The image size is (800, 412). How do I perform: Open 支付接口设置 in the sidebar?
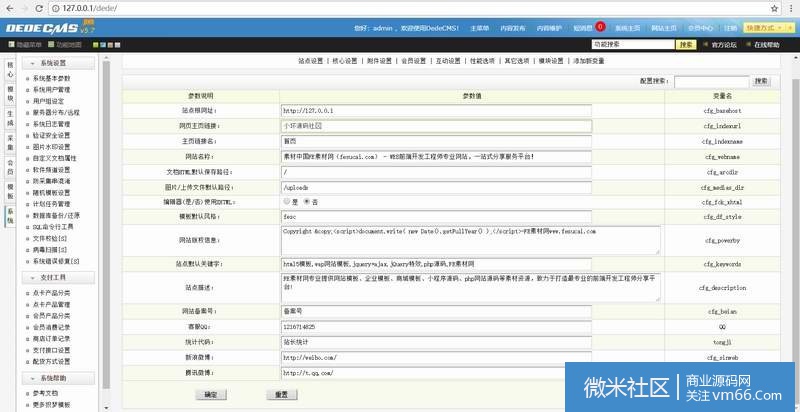tap(52, 350)
